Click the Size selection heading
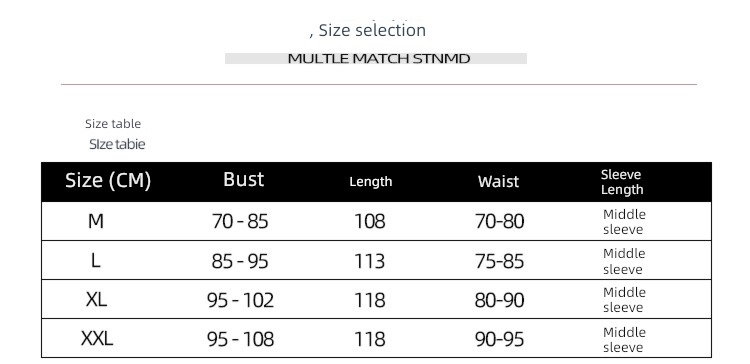 [x=367, y=30]
